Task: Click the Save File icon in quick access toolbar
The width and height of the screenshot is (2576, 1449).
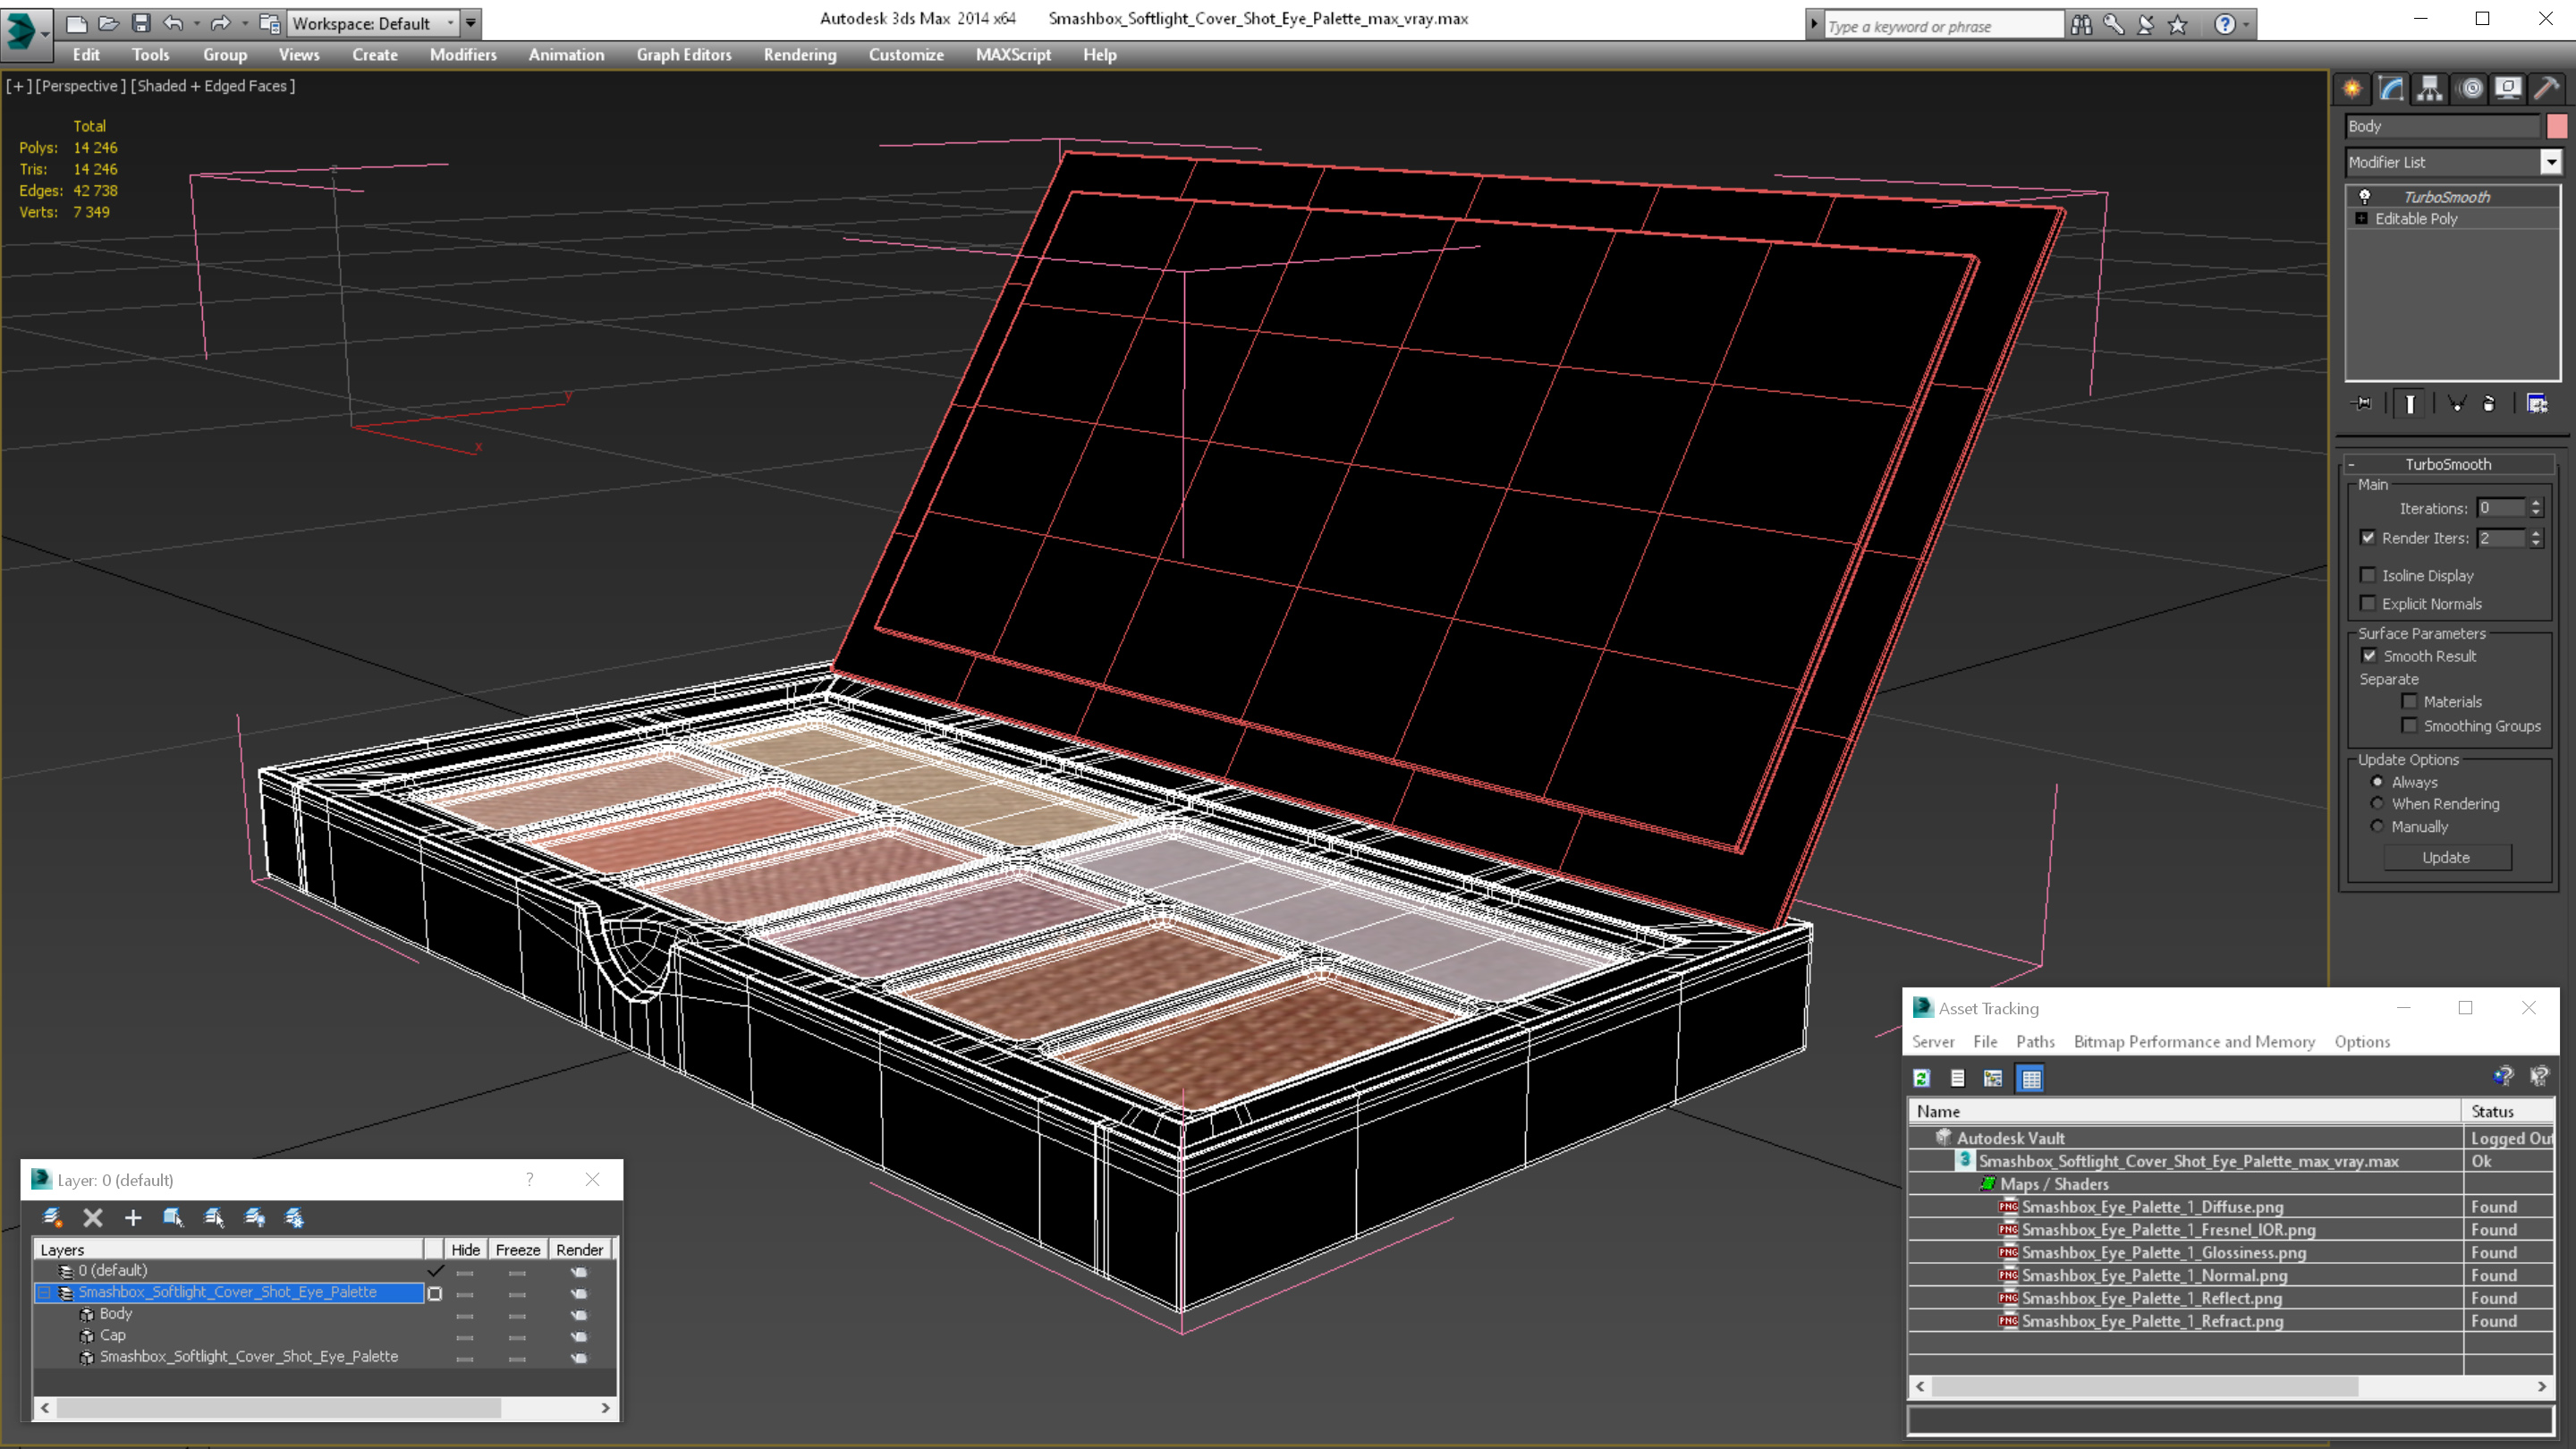Action: click(x=141, y=22)
